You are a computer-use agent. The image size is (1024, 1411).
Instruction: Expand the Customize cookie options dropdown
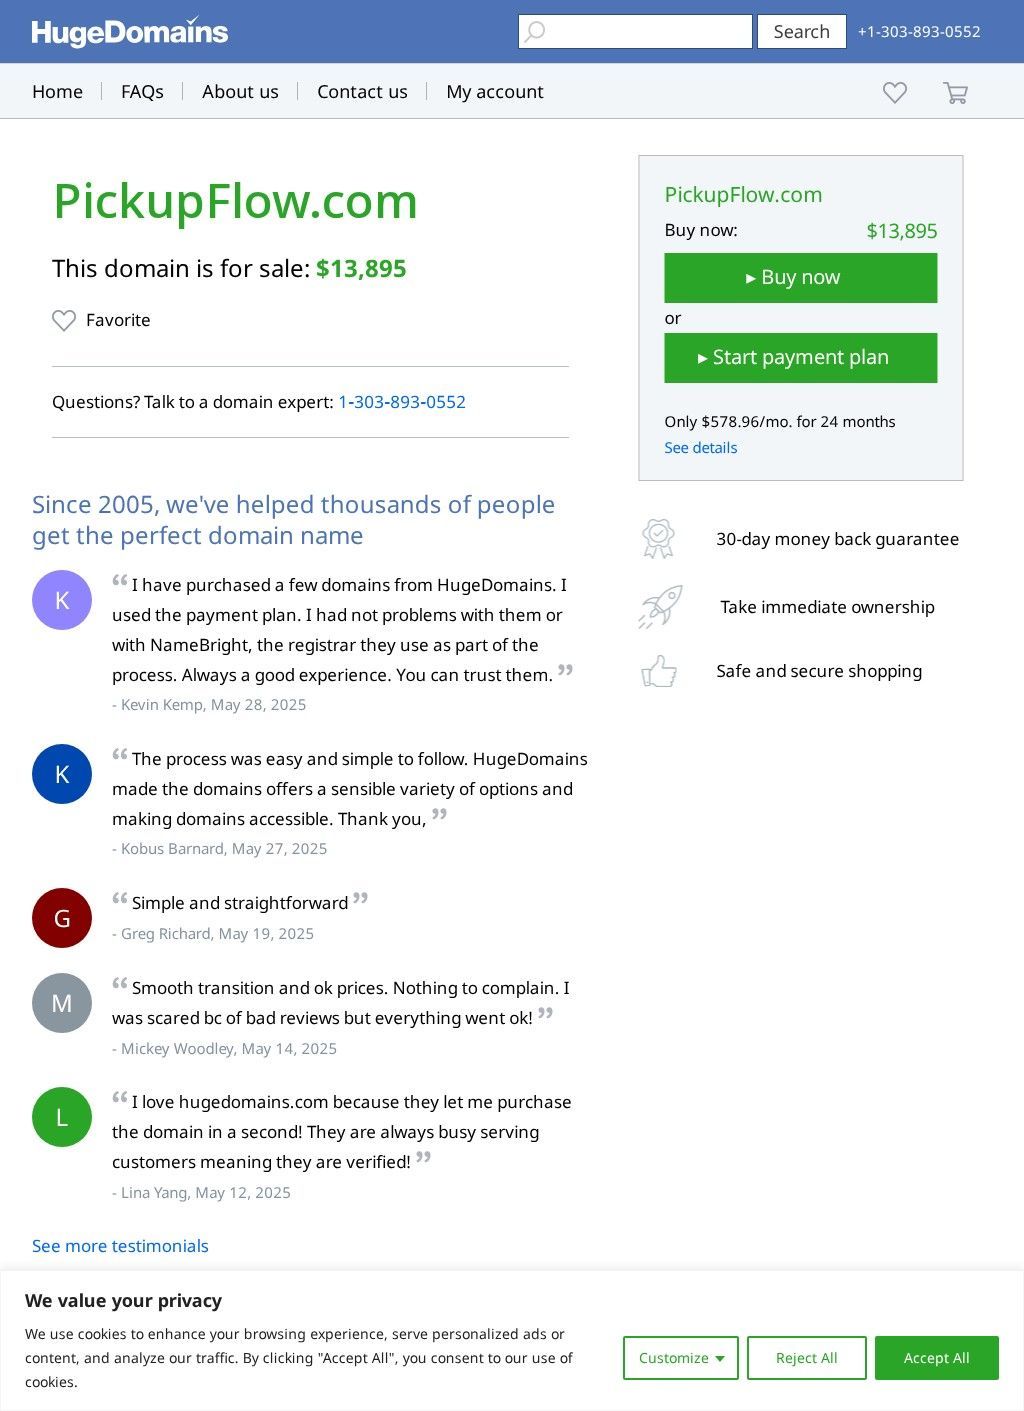681,1358
